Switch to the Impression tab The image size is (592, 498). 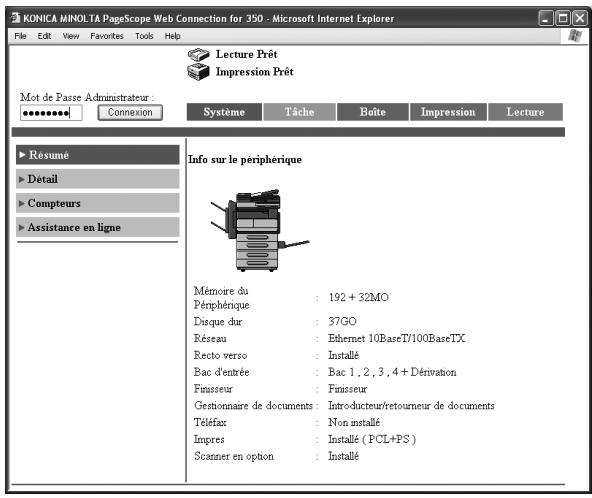coord(448,112)
